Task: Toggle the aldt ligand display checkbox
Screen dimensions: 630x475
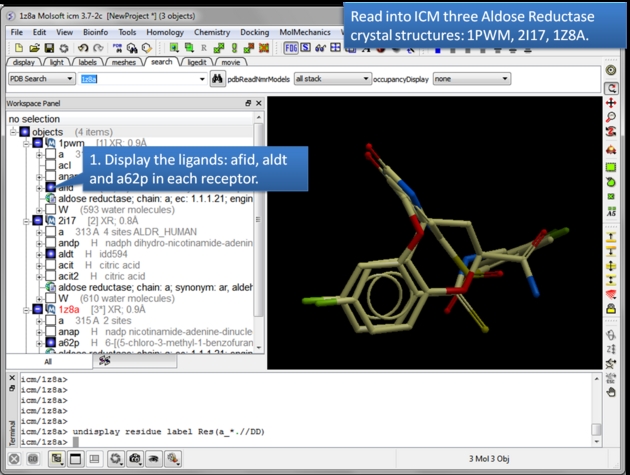Action: [x=51, y=254]
